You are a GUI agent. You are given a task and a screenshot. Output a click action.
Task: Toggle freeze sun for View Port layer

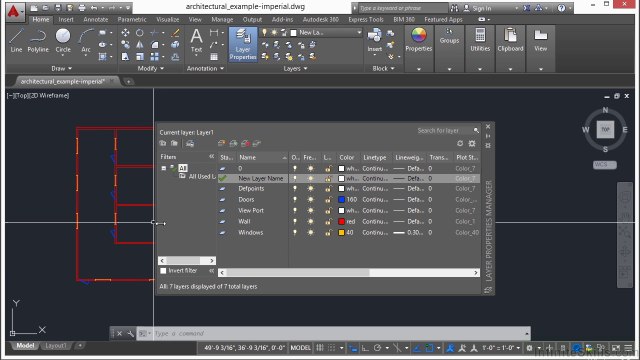click(311, 211)
